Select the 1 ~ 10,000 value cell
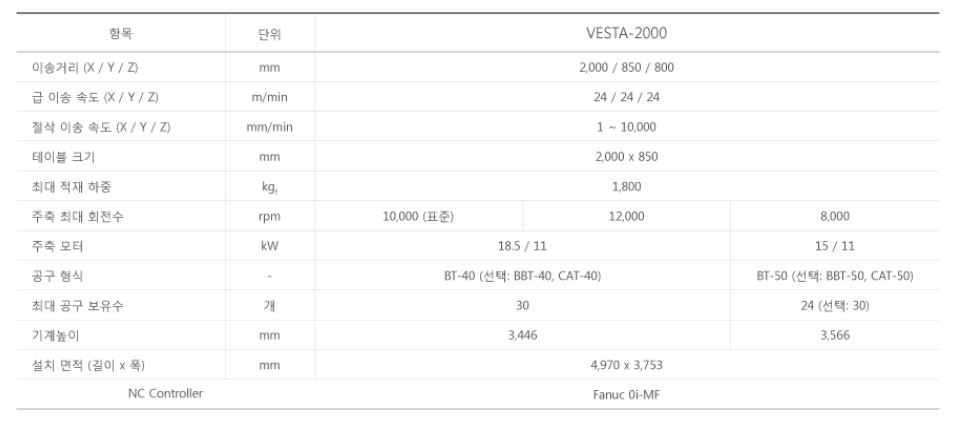The width and height of the screenshot is (970, 423). tap(626, 127)
